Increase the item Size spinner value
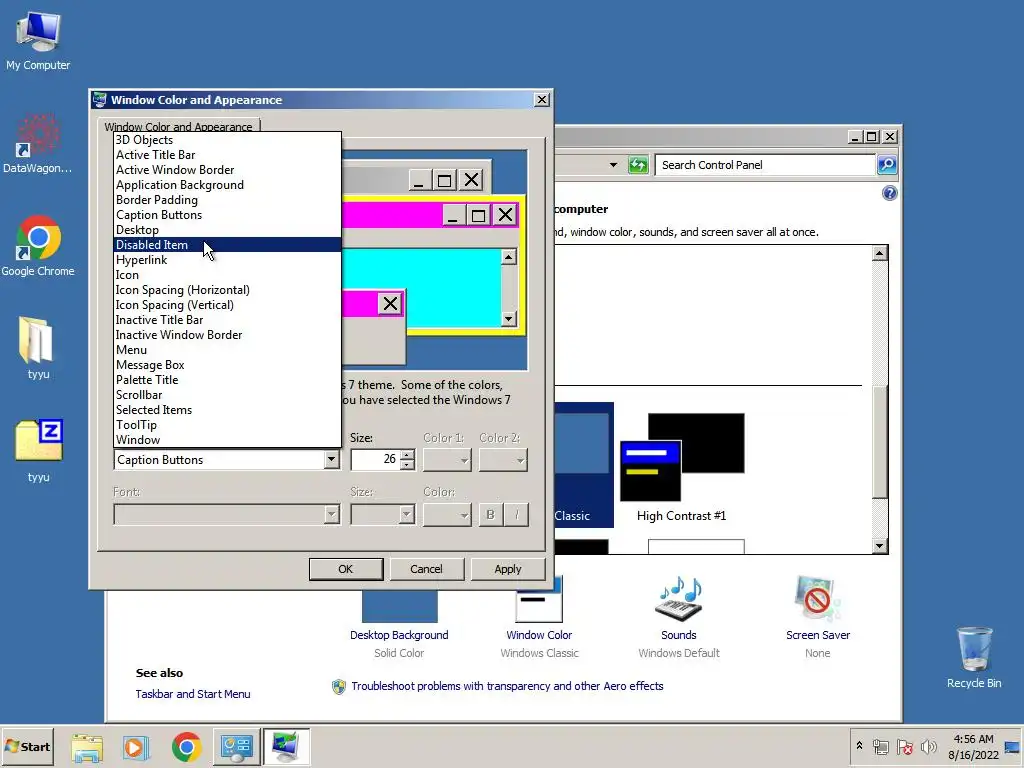1024x768 pixels. 408,455
